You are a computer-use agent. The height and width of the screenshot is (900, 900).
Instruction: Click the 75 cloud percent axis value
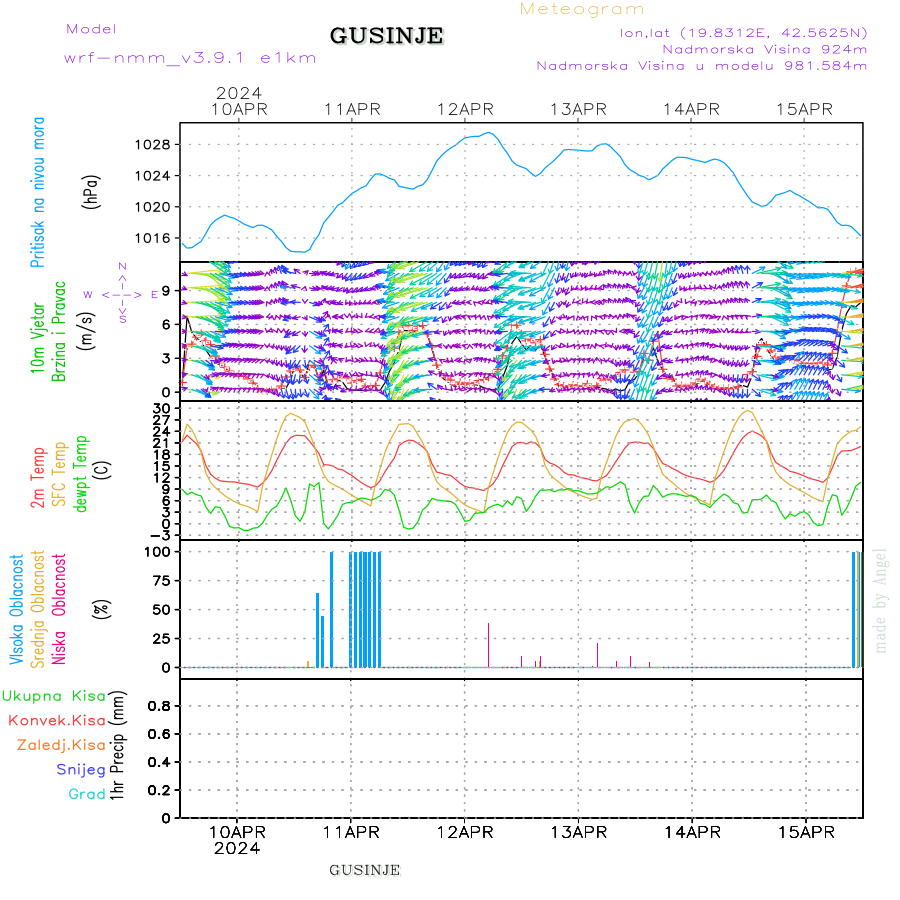click(x=162, y=581)
